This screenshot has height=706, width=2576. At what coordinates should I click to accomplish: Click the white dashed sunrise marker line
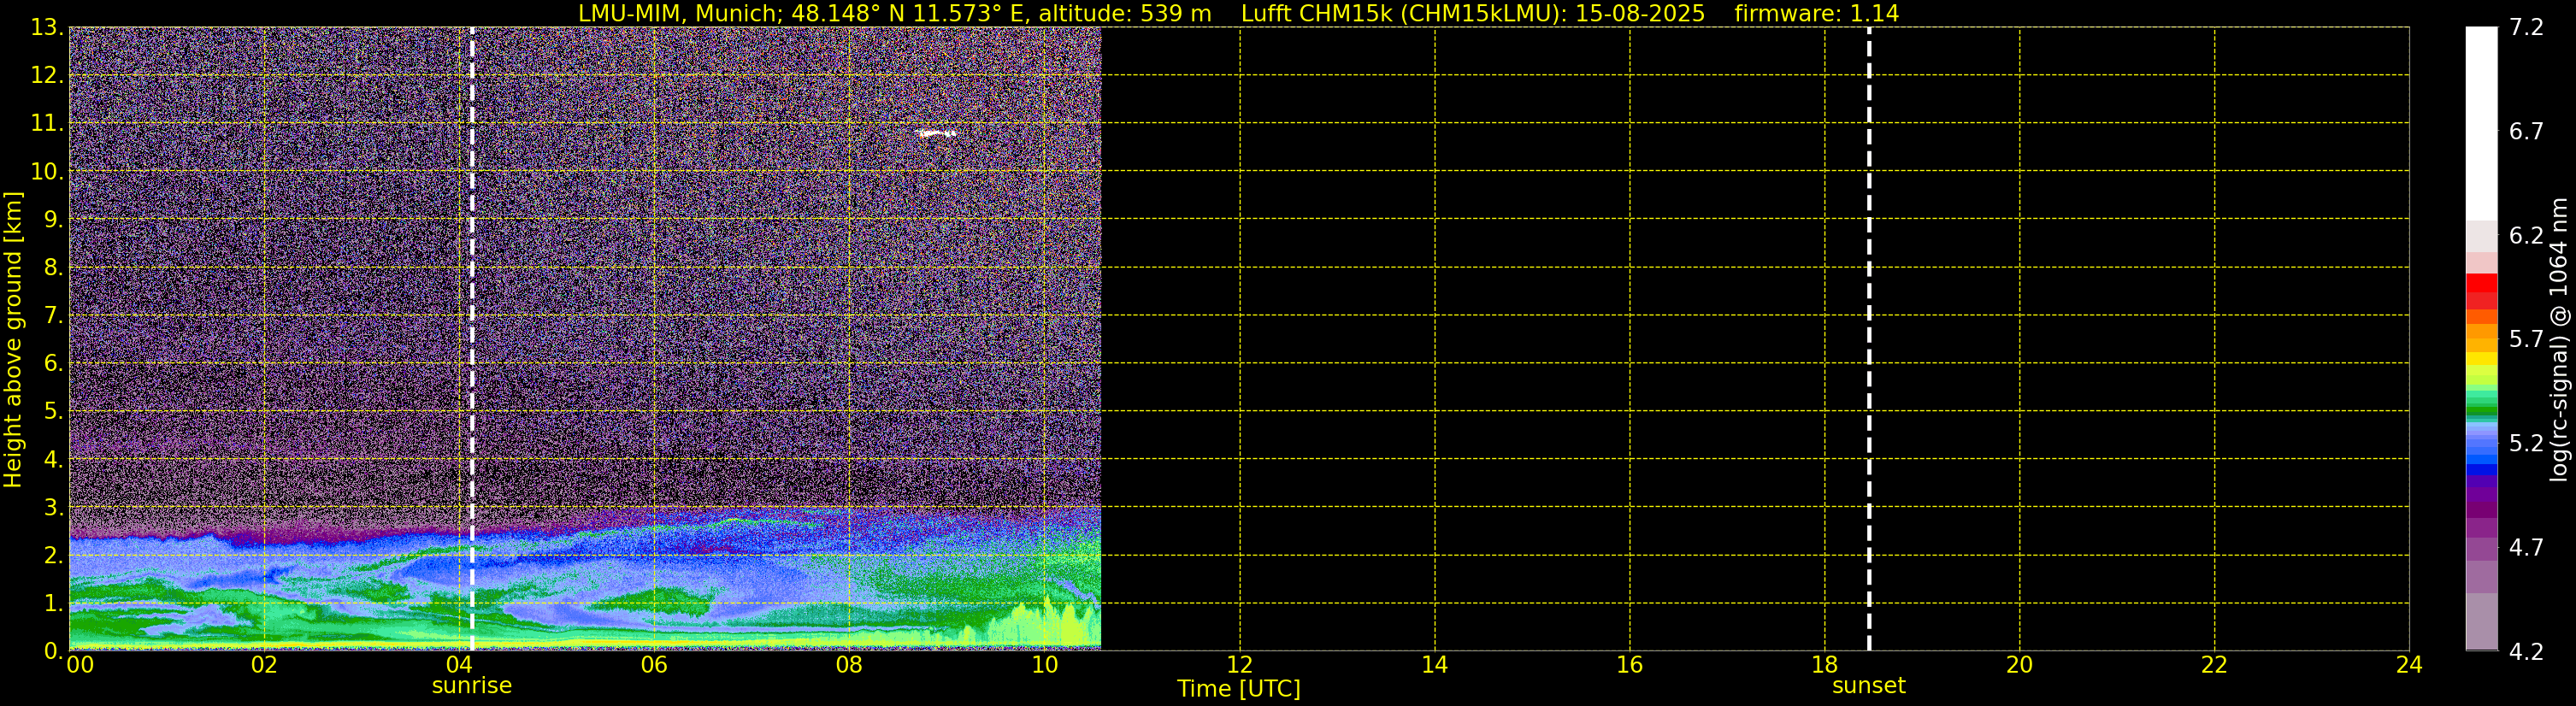(472, 339)
